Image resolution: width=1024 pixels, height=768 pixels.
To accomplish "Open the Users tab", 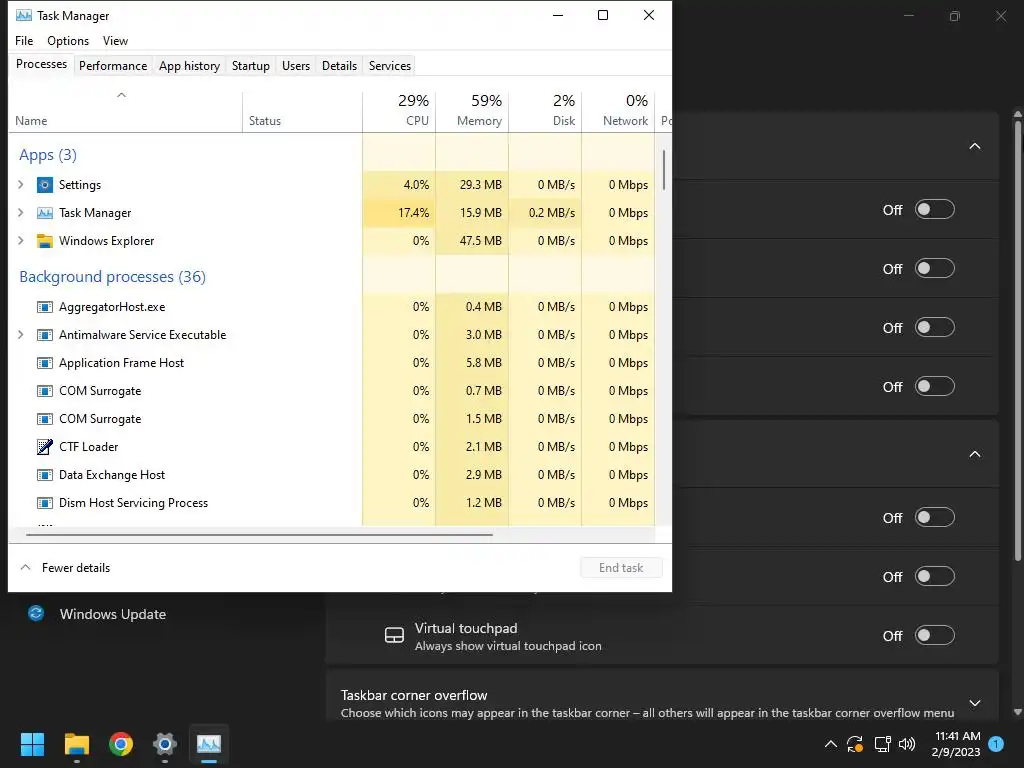I will click(x=296, y=65).
